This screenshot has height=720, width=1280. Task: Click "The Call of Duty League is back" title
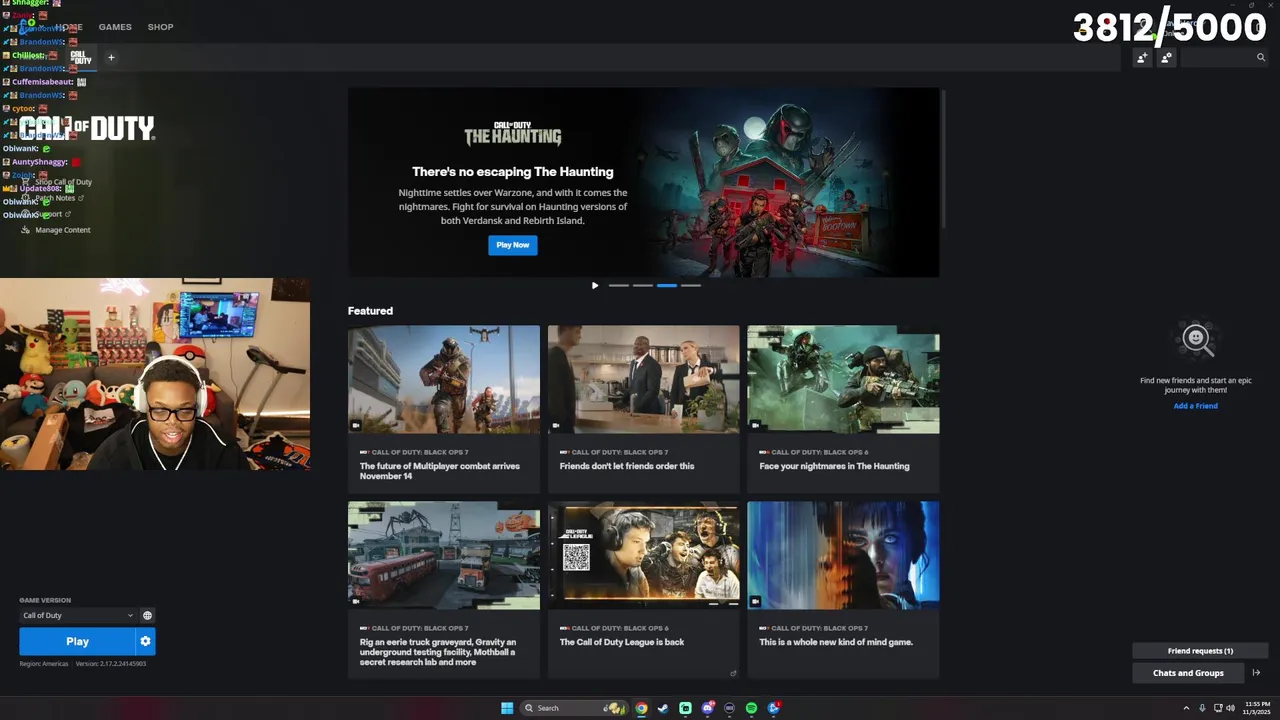click(x=622, y=642)
